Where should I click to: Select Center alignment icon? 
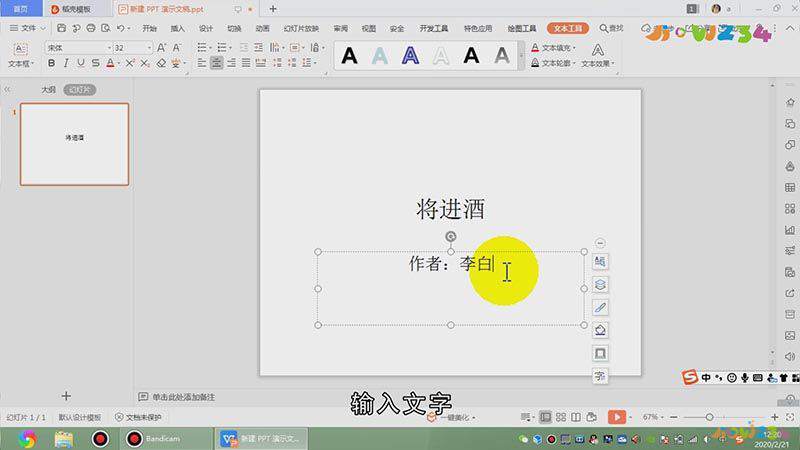[216, 63]
